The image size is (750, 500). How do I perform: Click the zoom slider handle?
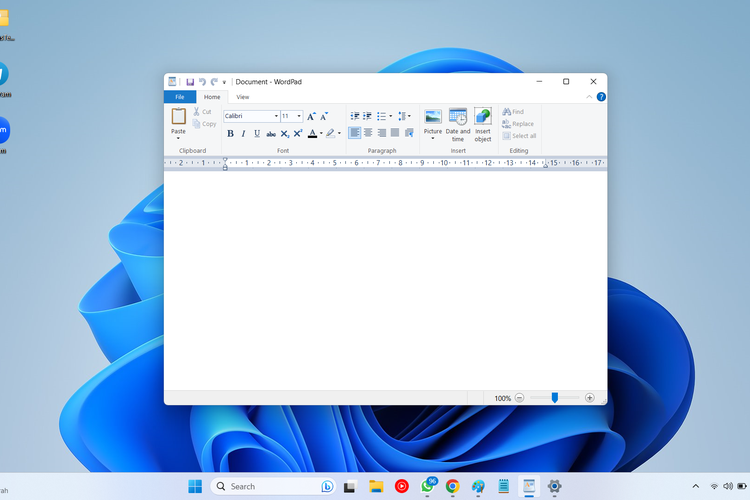(x=555, y=398)
